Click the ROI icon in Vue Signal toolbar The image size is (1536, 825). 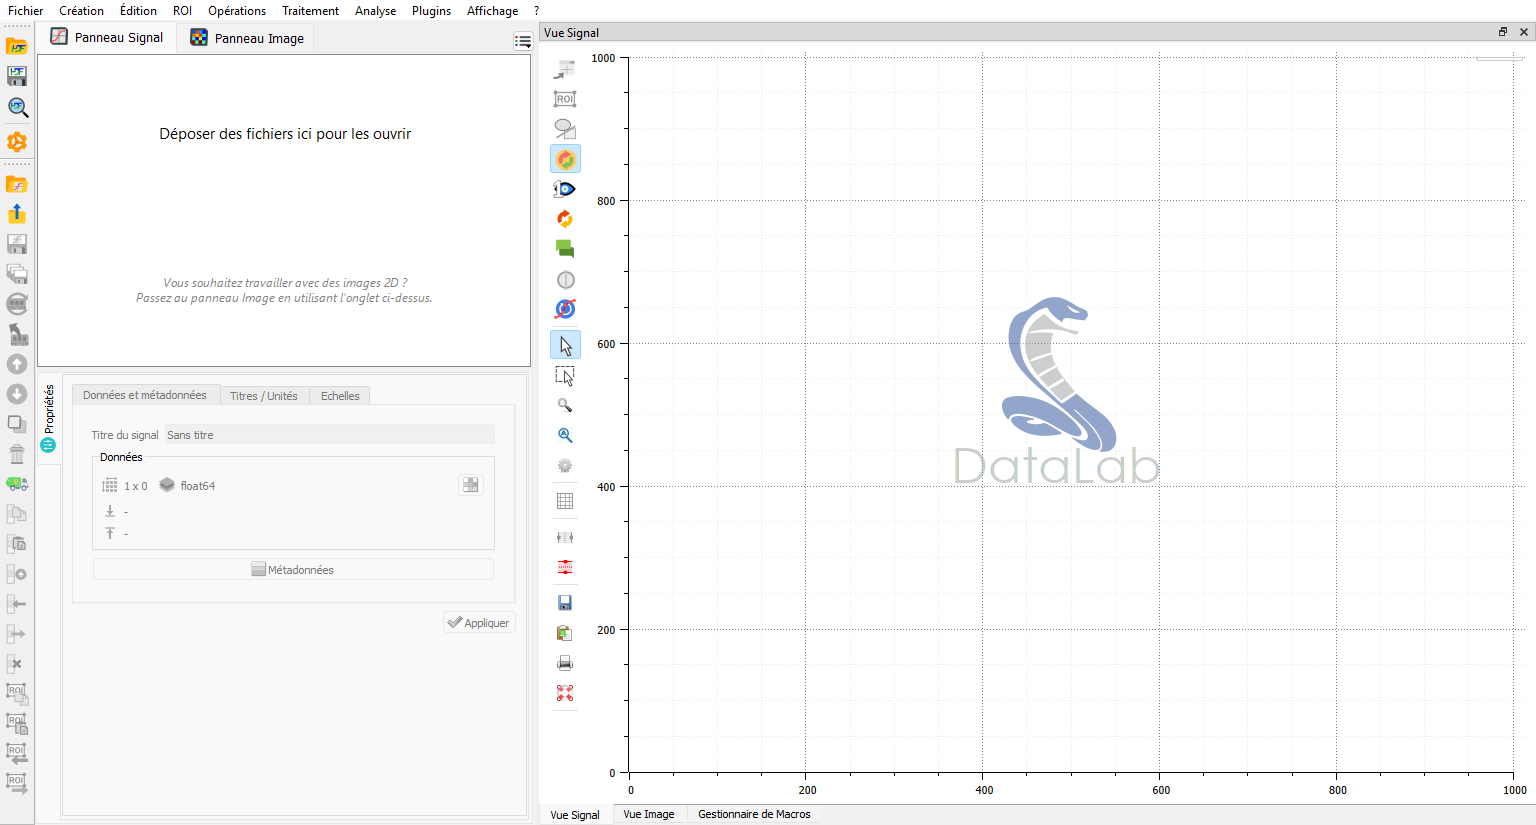click(x=565, y=99)
